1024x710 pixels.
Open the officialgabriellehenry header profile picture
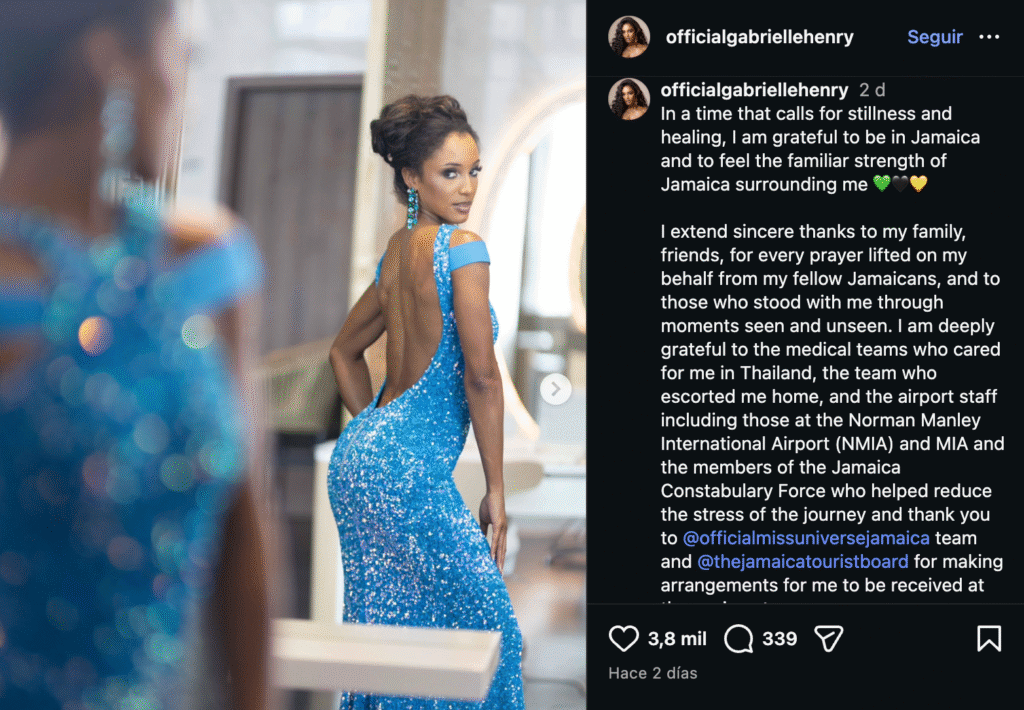(629, 37)
